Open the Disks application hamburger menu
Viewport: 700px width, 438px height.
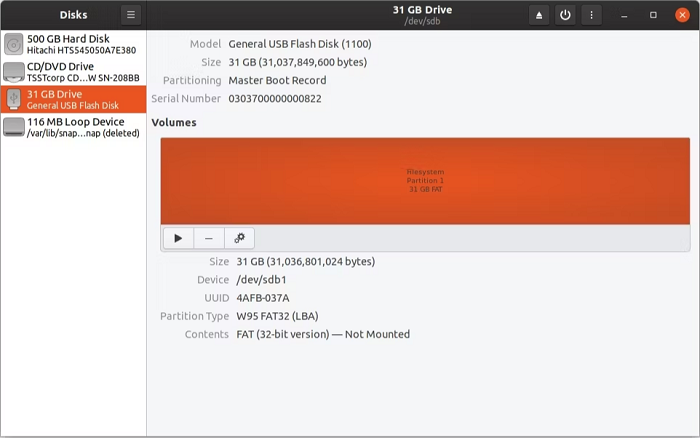coord(131,15)
